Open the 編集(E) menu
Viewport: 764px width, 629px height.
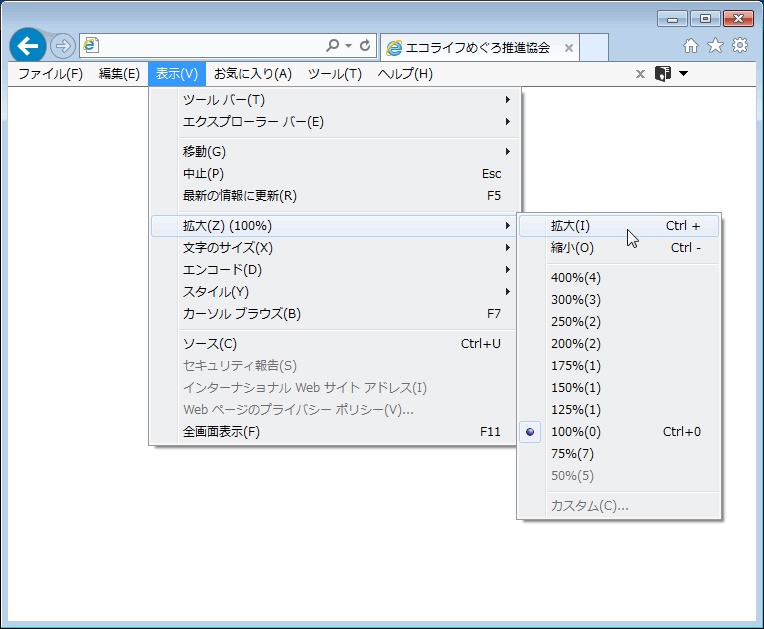pos(119,74)
